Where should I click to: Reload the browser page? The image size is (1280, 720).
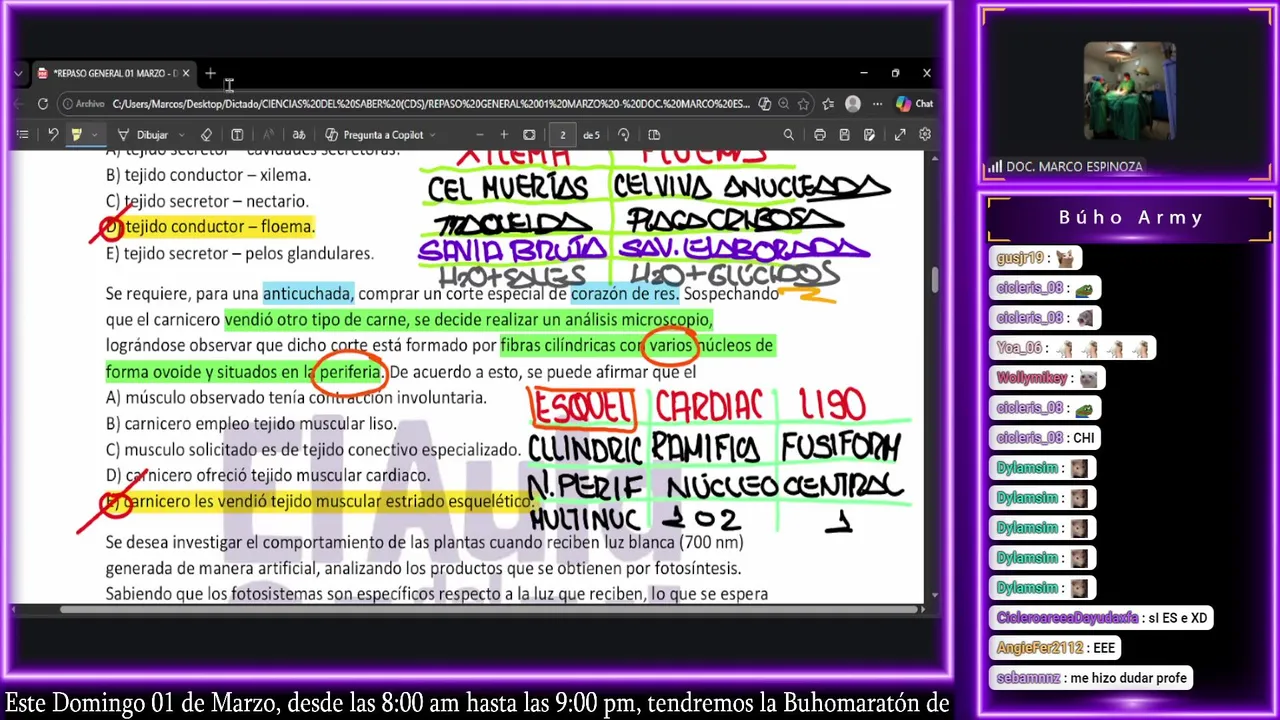point(43,104)
